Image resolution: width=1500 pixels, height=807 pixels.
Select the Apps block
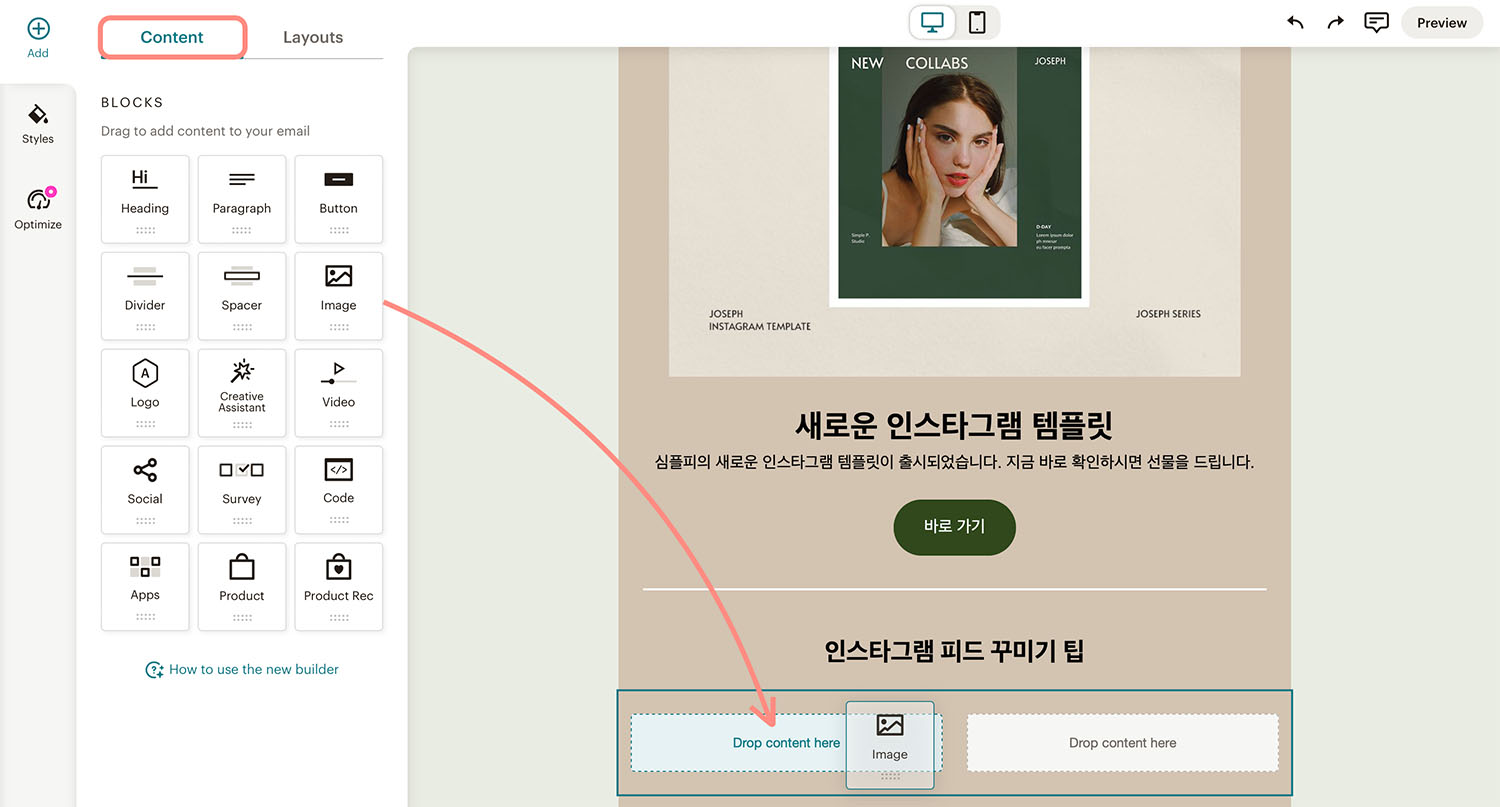(x=145, y=587)
